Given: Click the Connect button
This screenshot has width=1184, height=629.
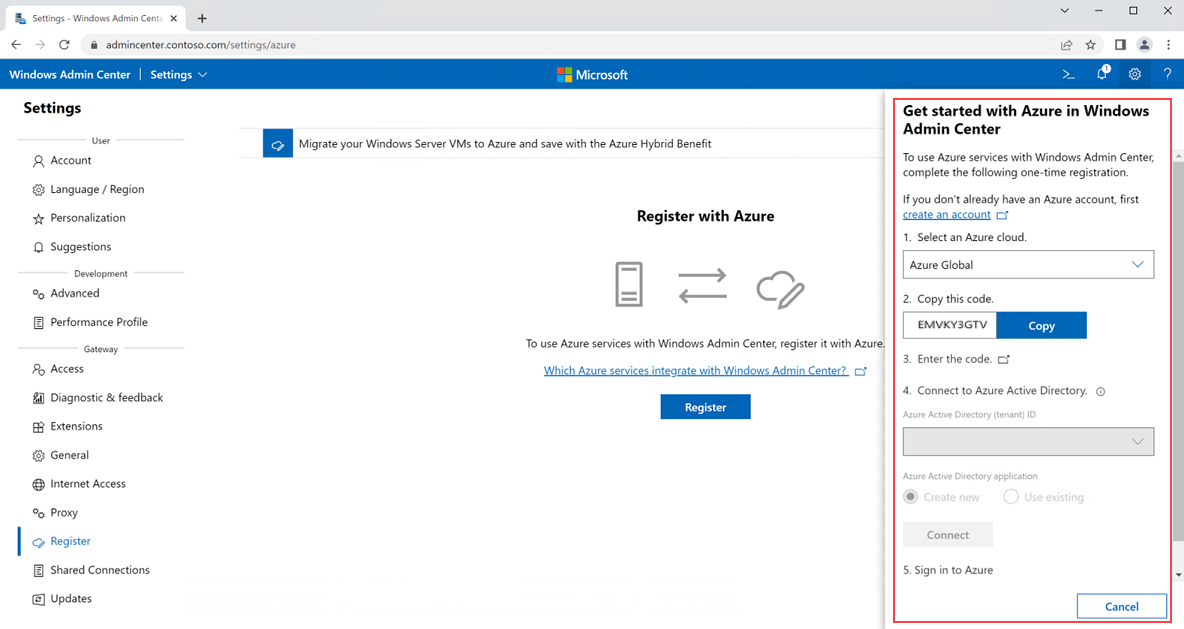Looking at the screenshot, I should 948,535.
